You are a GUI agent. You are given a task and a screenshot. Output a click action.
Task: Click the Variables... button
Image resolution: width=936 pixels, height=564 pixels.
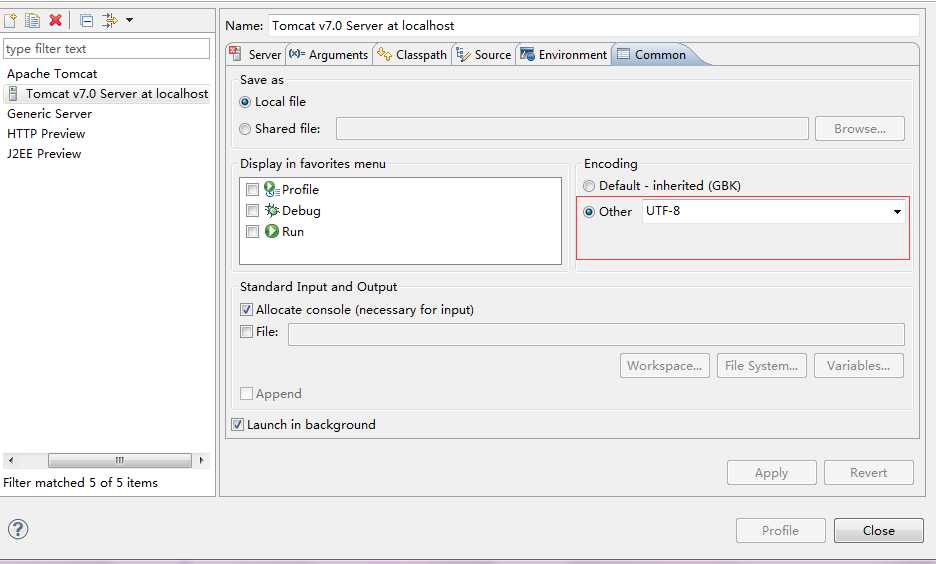point(858,365)
